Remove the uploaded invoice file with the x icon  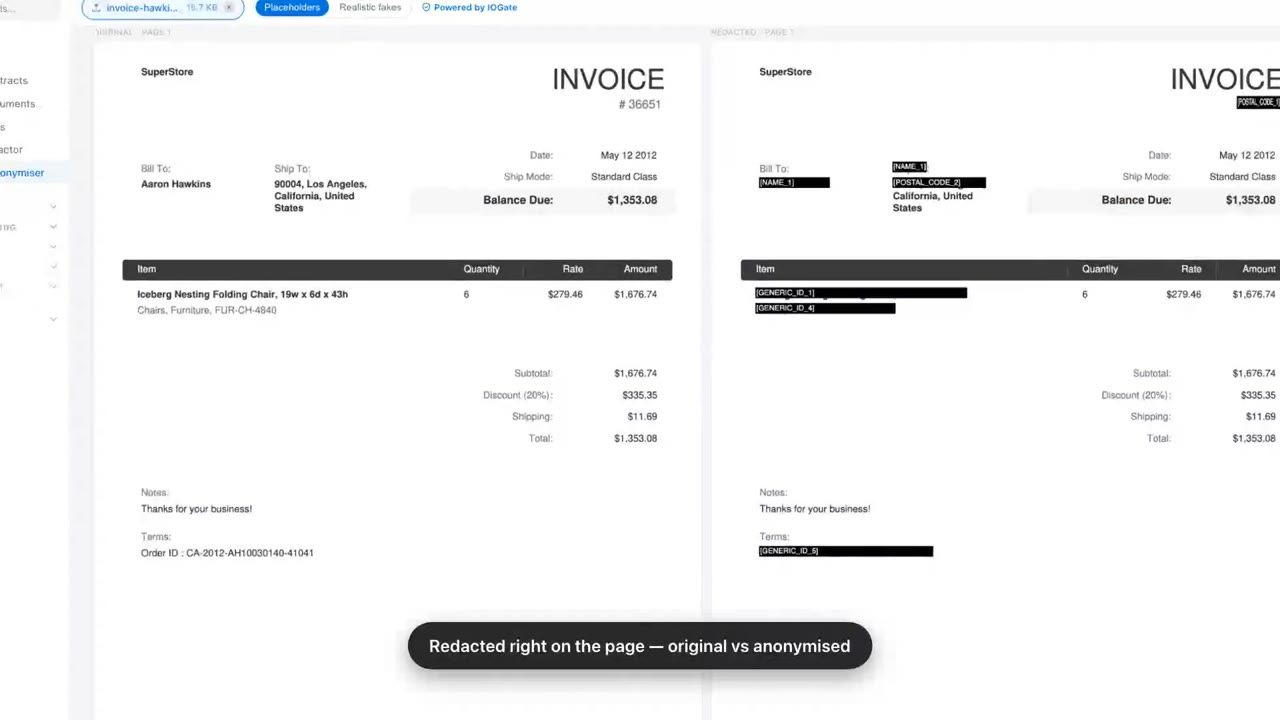click(229, 7)
